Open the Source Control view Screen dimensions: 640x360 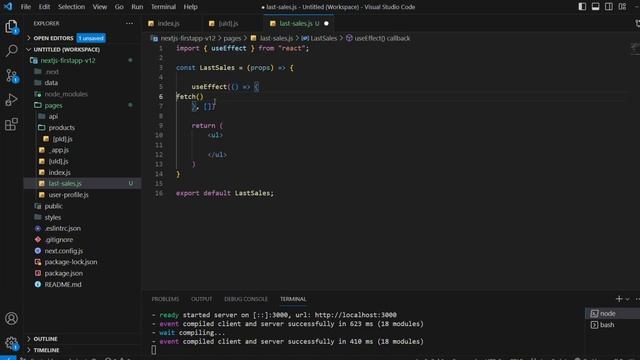[11, 76]
